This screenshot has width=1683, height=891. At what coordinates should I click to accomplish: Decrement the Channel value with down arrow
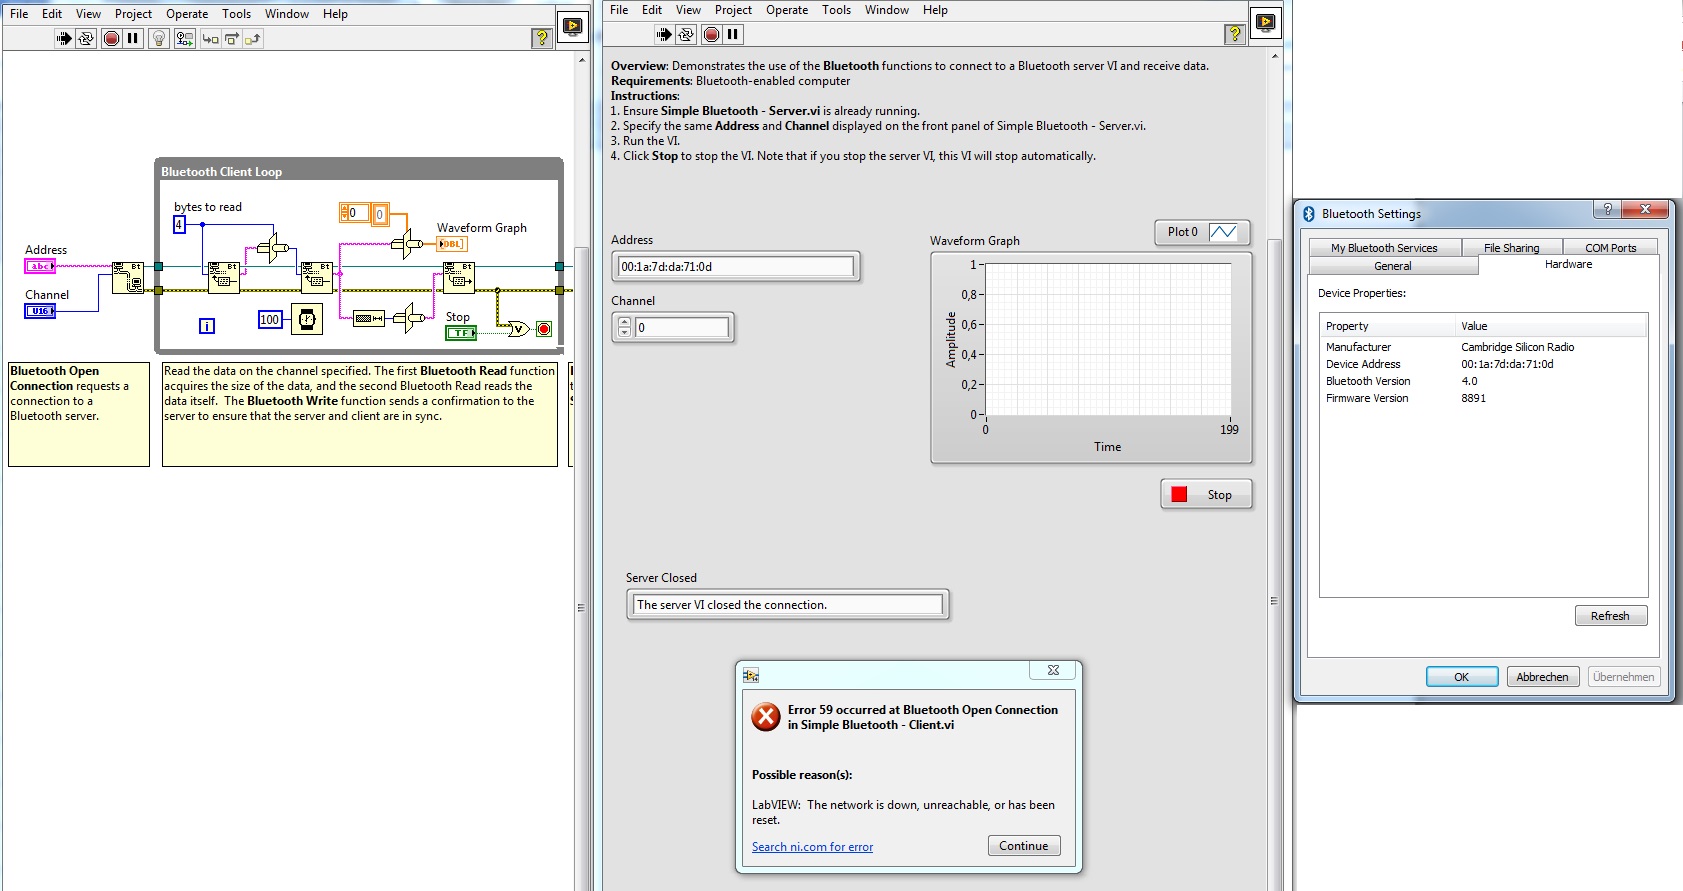coord(625,332)
